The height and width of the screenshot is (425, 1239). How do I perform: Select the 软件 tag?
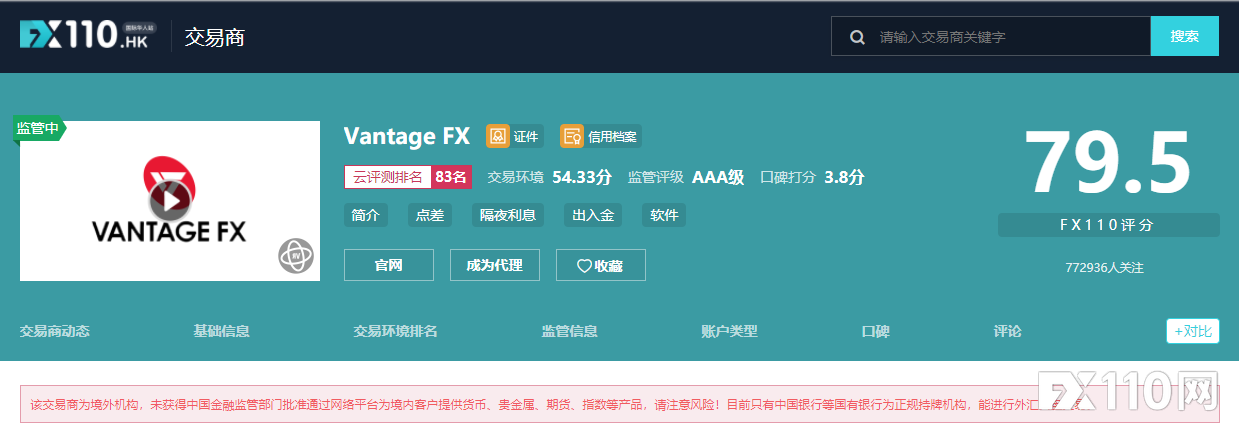point(664,215)
